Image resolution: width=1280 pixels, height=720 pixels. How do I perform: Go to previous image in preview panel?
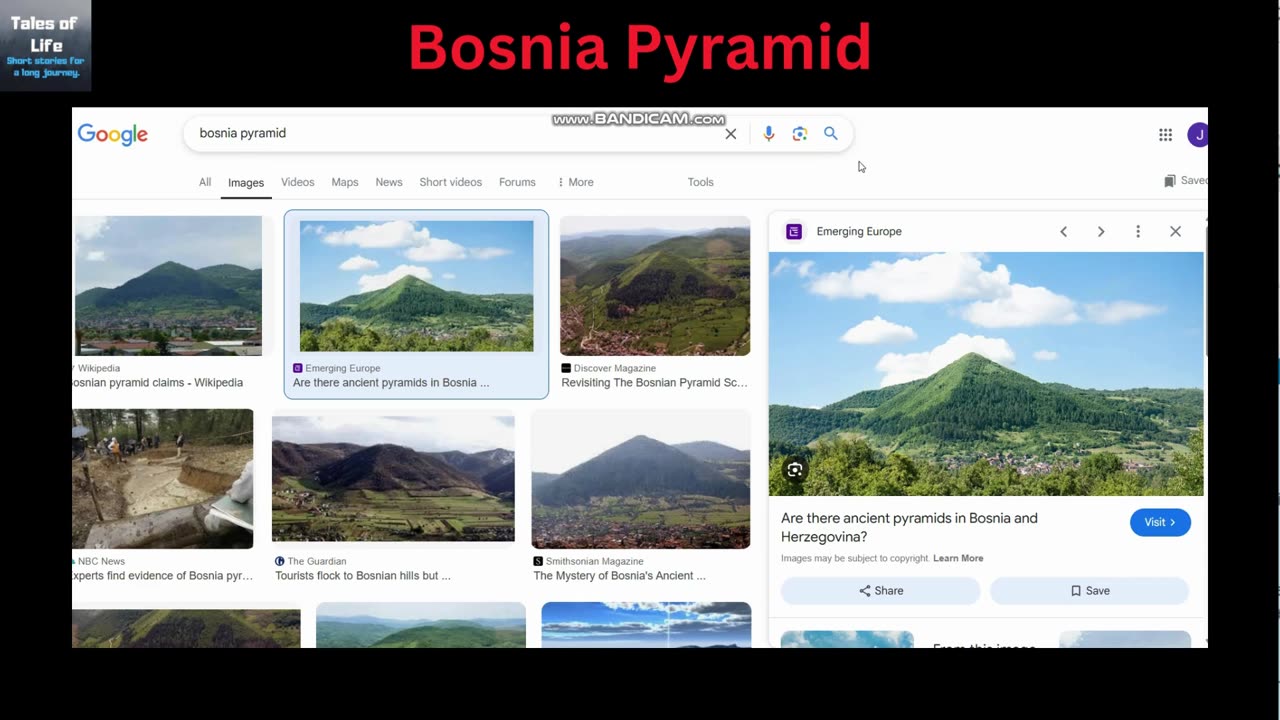pos(1063,231)
